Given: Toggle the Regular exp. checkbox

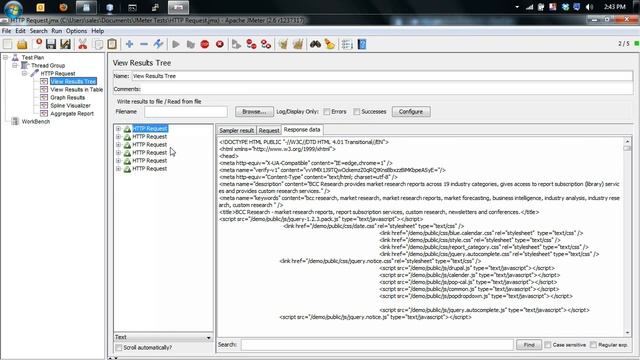Looking at the screenshot, I should (593, 345).
